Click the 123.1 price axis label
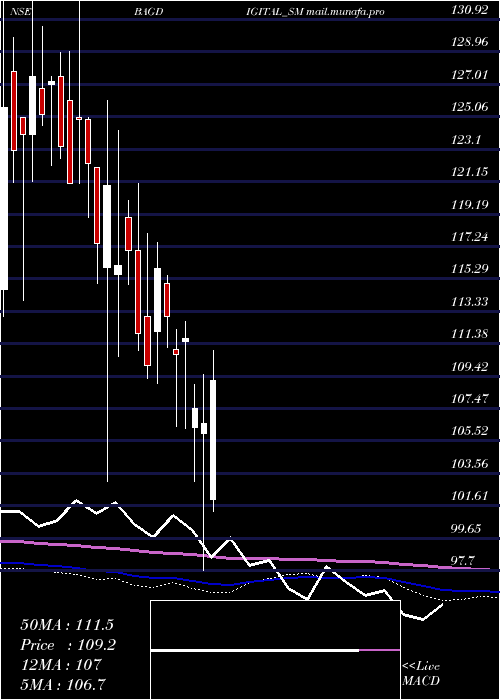 466,140
